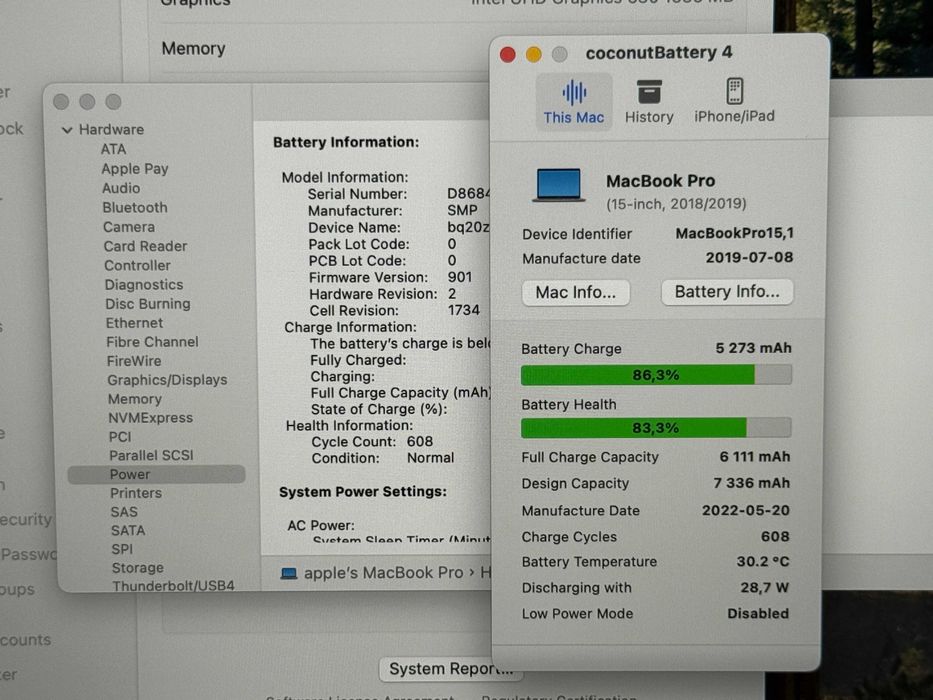Click the Battery Charge 5 273 mAh value
The image size is (933, 700).
coord(753,348)
